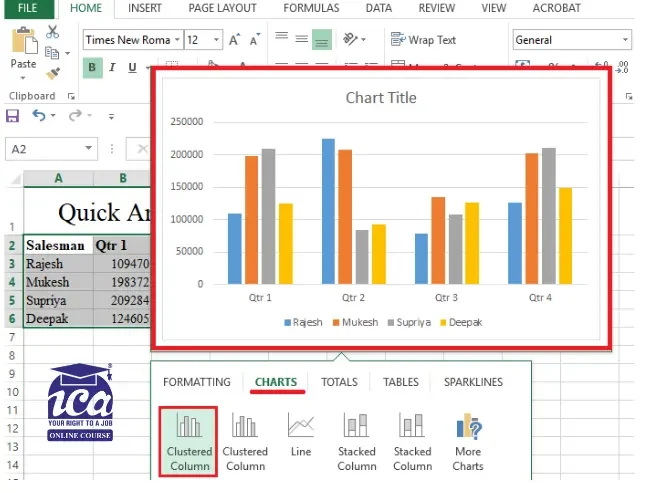Click the Undo arrow icon
Viewport: 657px width, 493px height.
(39, 115)
